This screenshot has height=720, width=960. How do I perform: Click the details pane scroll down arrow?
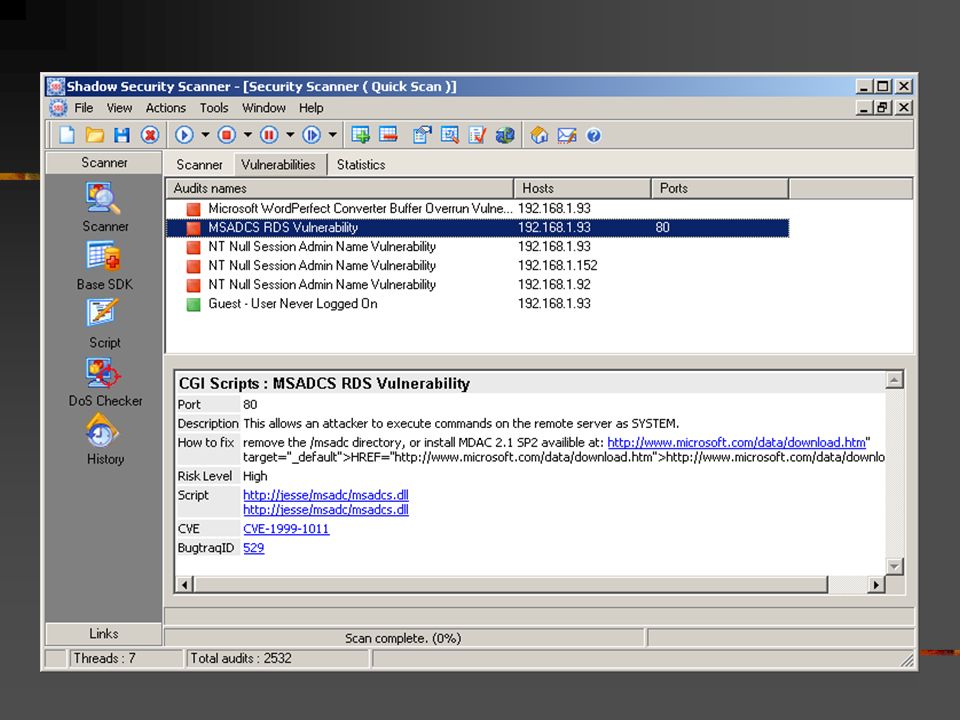click(x=894, y=566)
